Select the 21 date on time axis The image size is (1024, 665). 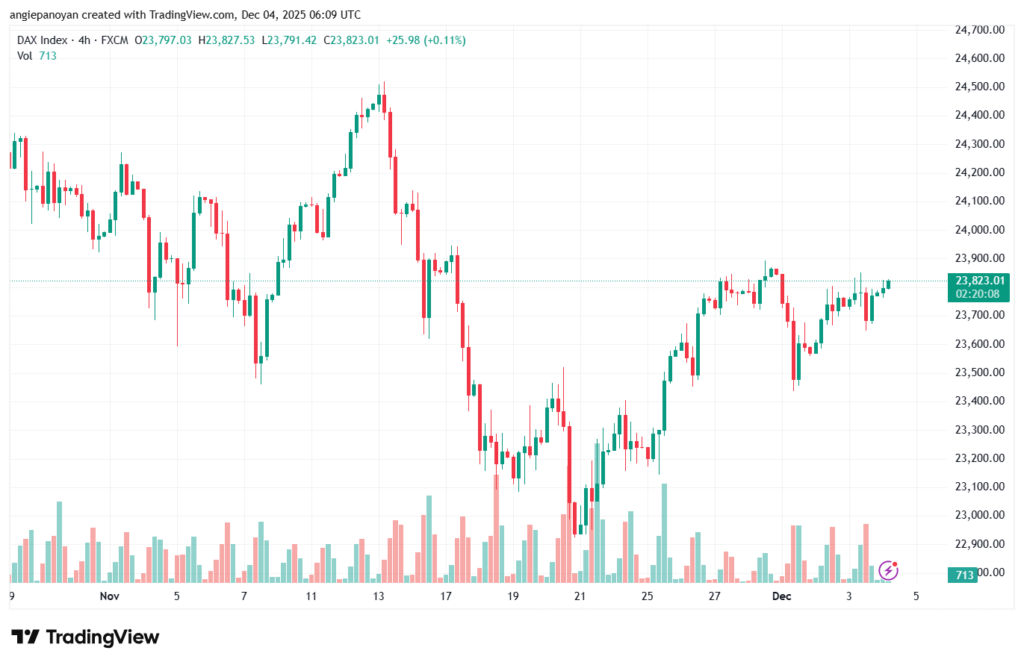click(580, 596)
